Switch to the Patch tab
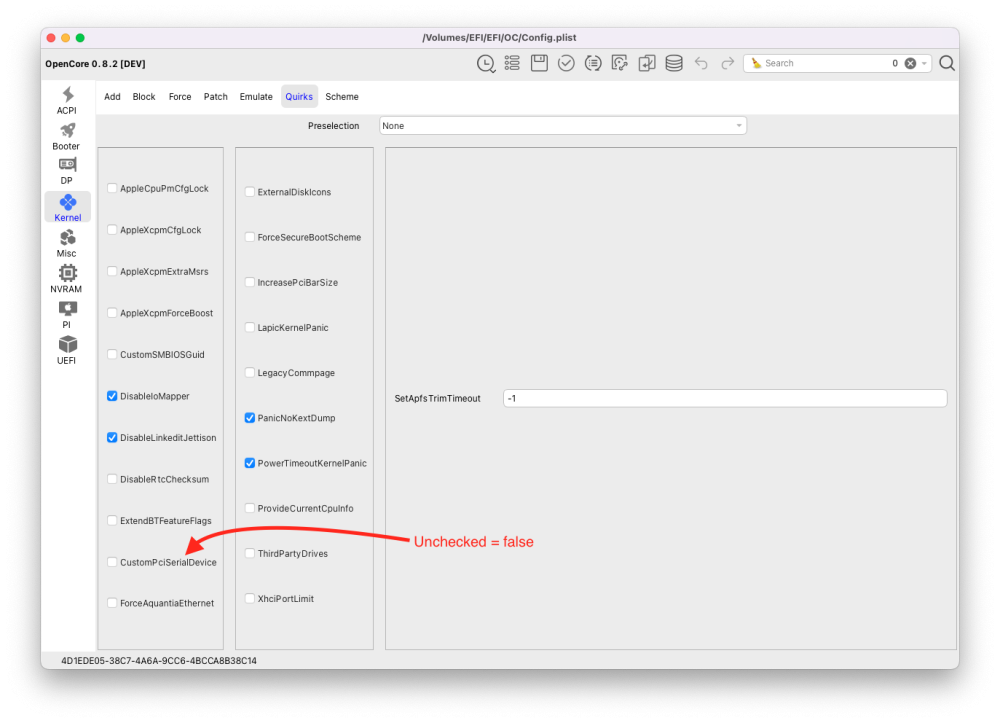This screenshot has width=1000, height=723. (x=216, y=96)
